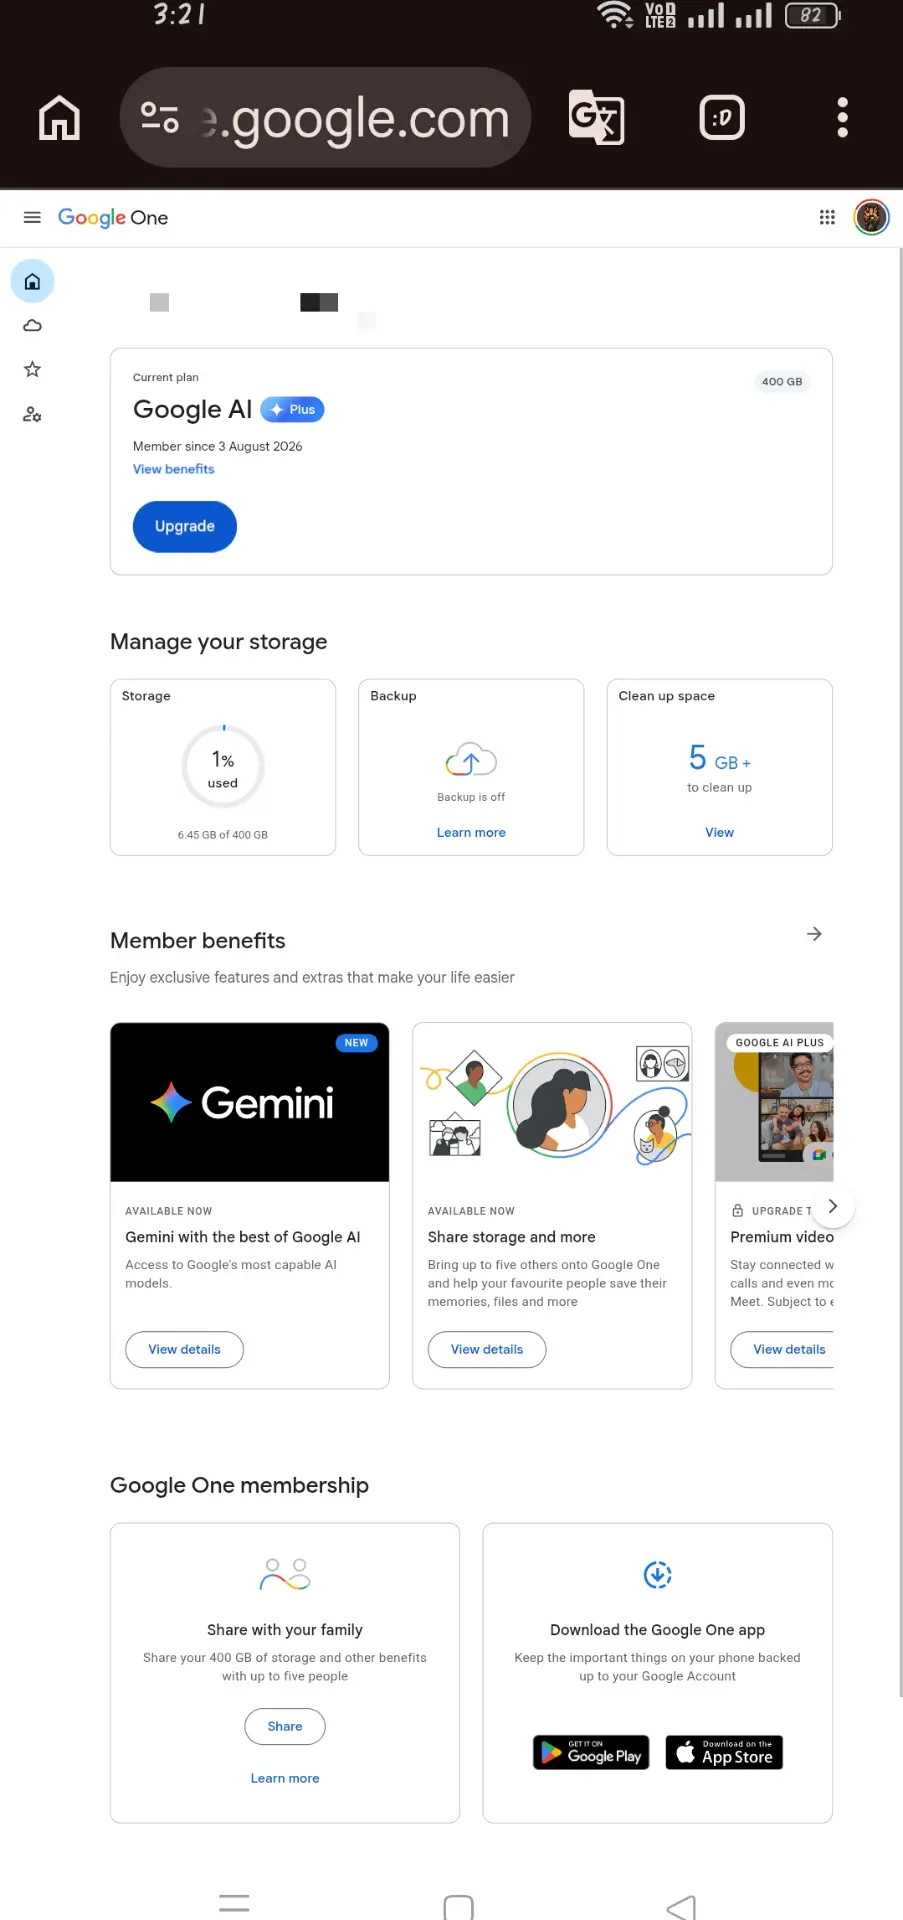Open the hamburger main menu
The width and height of the screenshot is (903, 1920).
[32, 217]
